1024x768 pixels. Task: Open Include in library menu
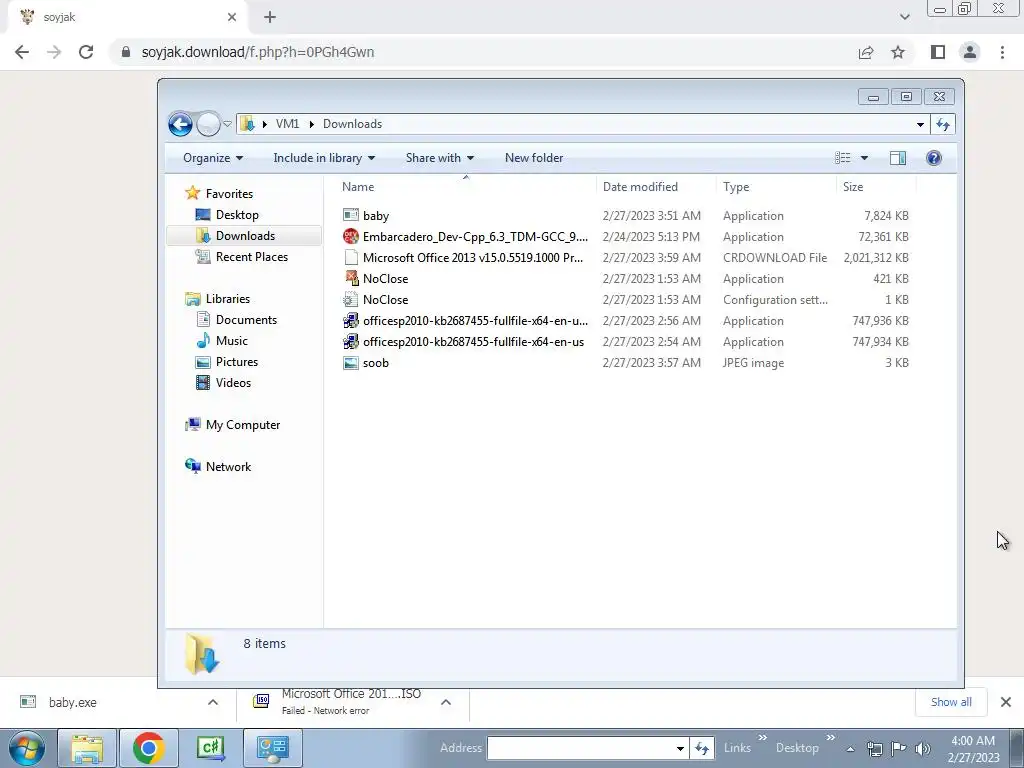324,158
